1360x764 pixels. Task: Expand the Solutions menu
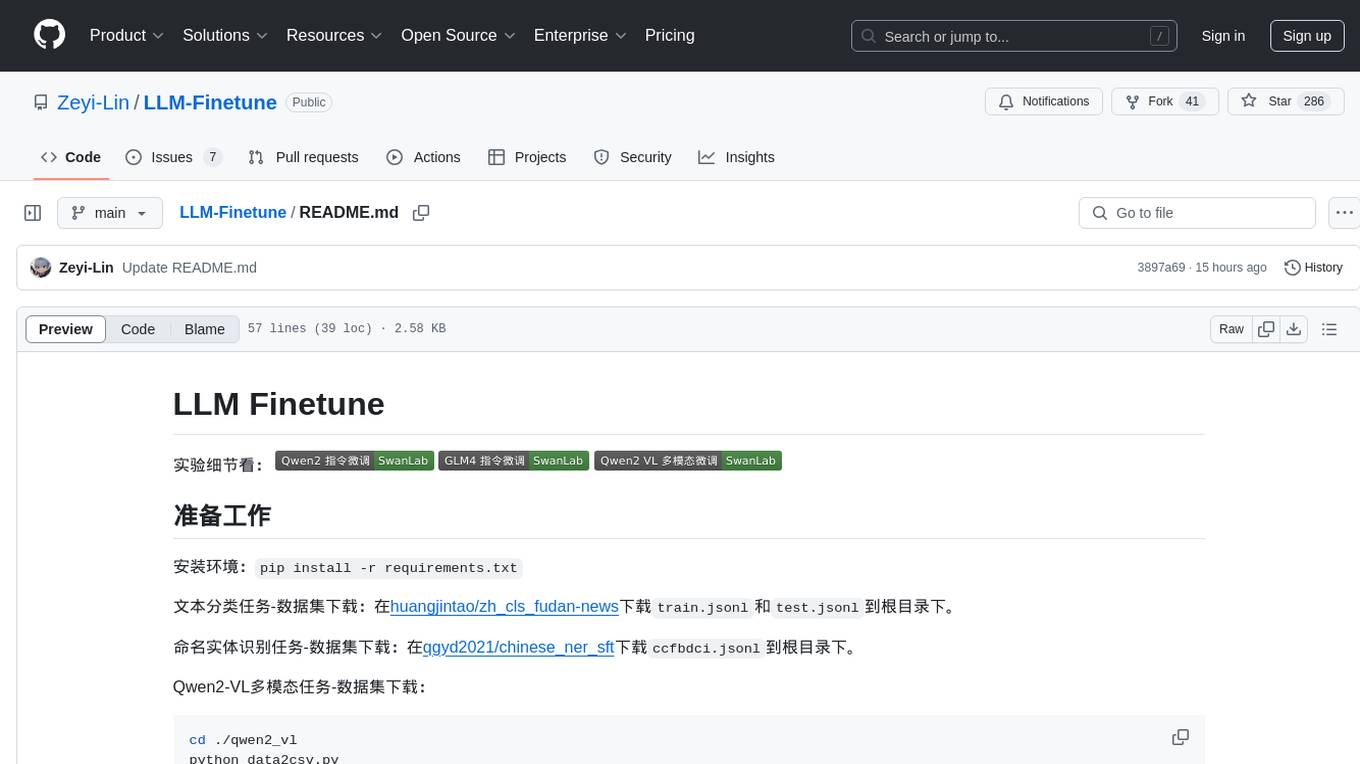[x=225, y=35]
